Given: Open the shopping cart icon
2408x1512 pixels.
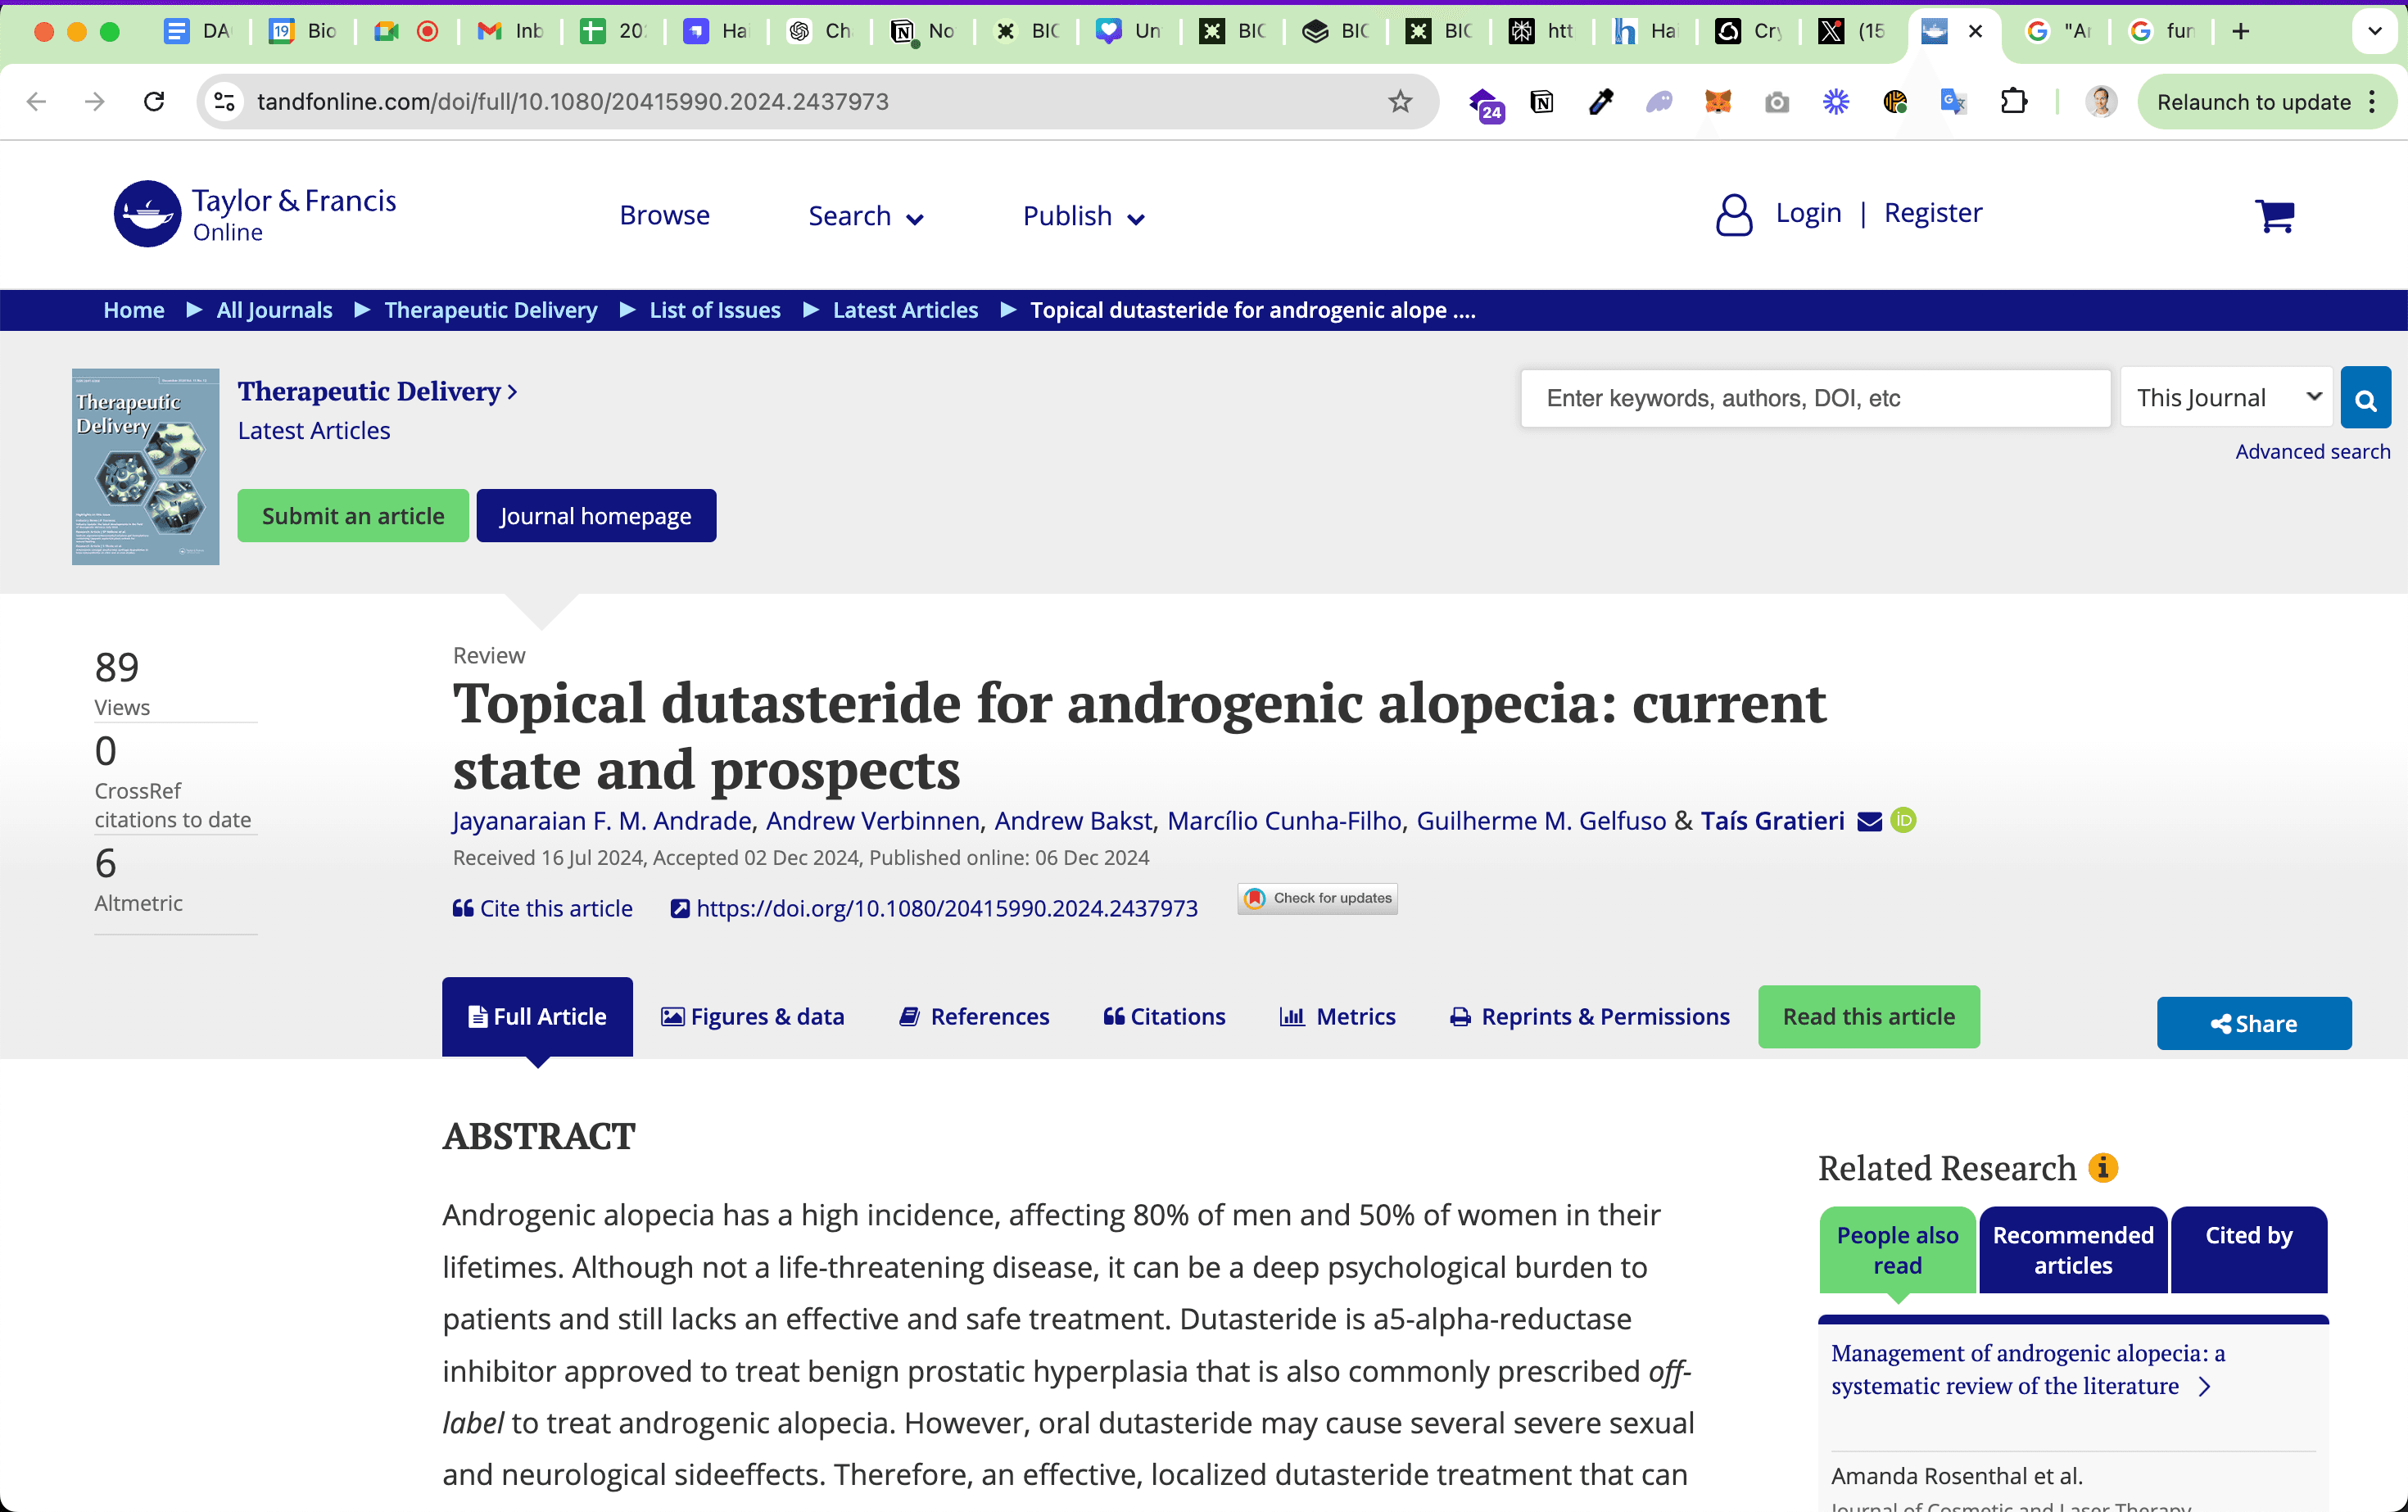Looking at the screenshot, I should click(x=2274, y=215).
